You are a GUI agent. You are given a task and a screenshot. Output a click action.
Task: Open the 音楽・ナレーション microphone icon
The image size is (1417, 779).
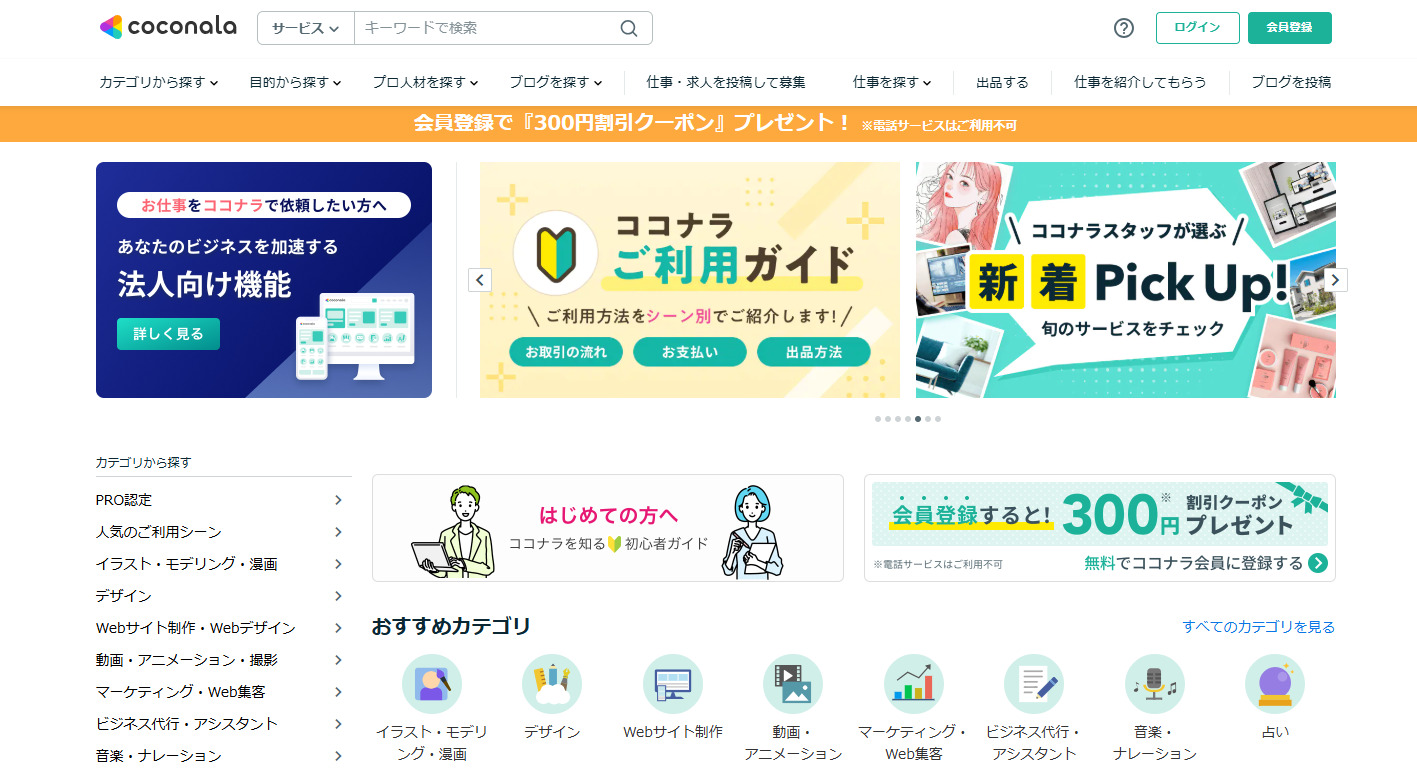tap(1155, 684)
